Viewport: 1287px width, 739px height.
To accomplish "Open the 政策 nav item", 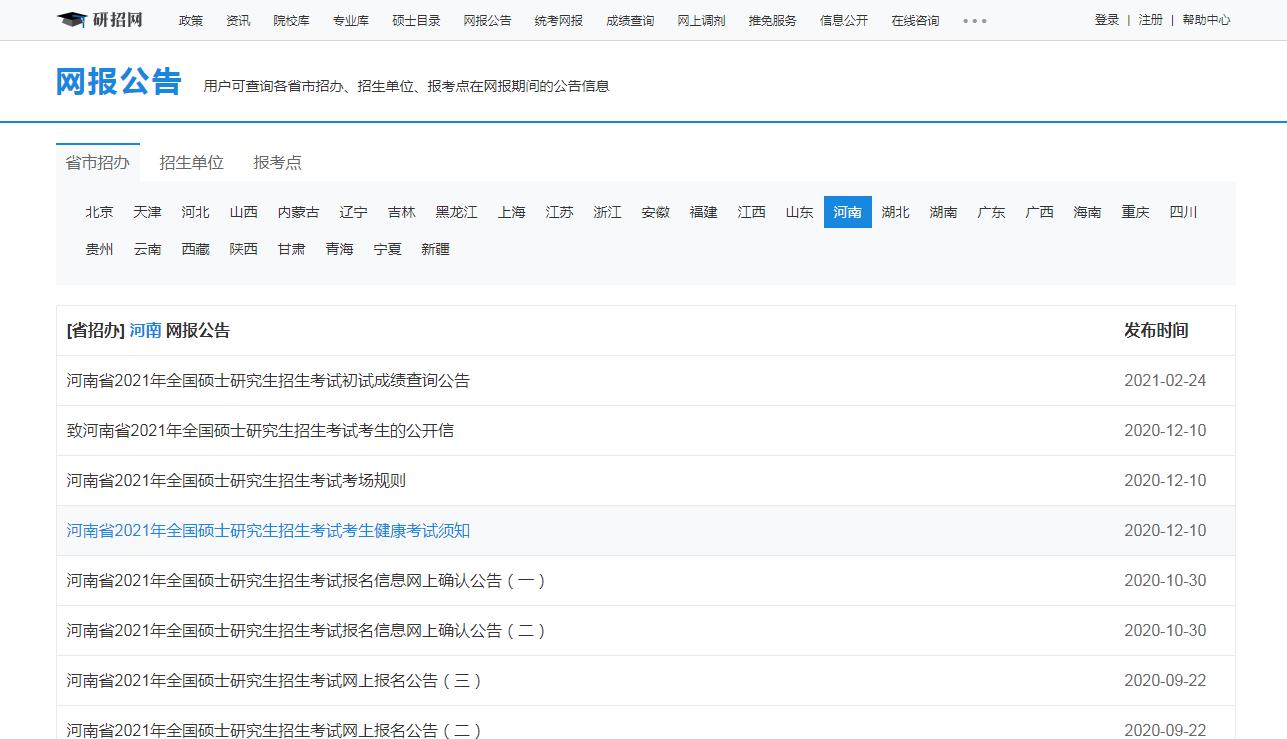I will [191, 20].
